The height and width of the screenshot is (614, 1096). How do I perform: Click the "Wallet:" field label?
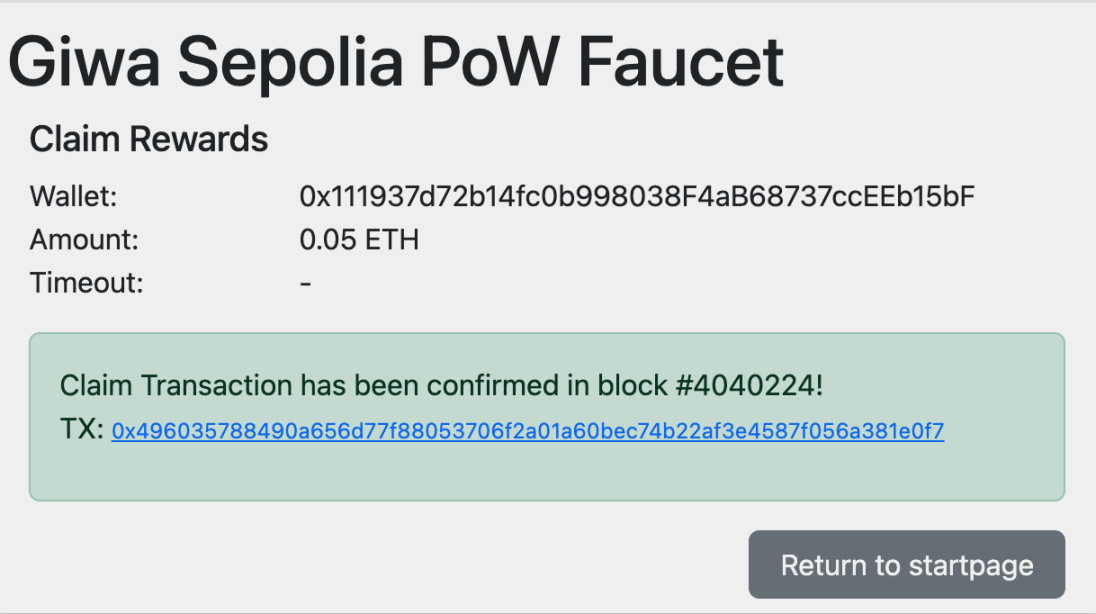click(x=74, y=197)
